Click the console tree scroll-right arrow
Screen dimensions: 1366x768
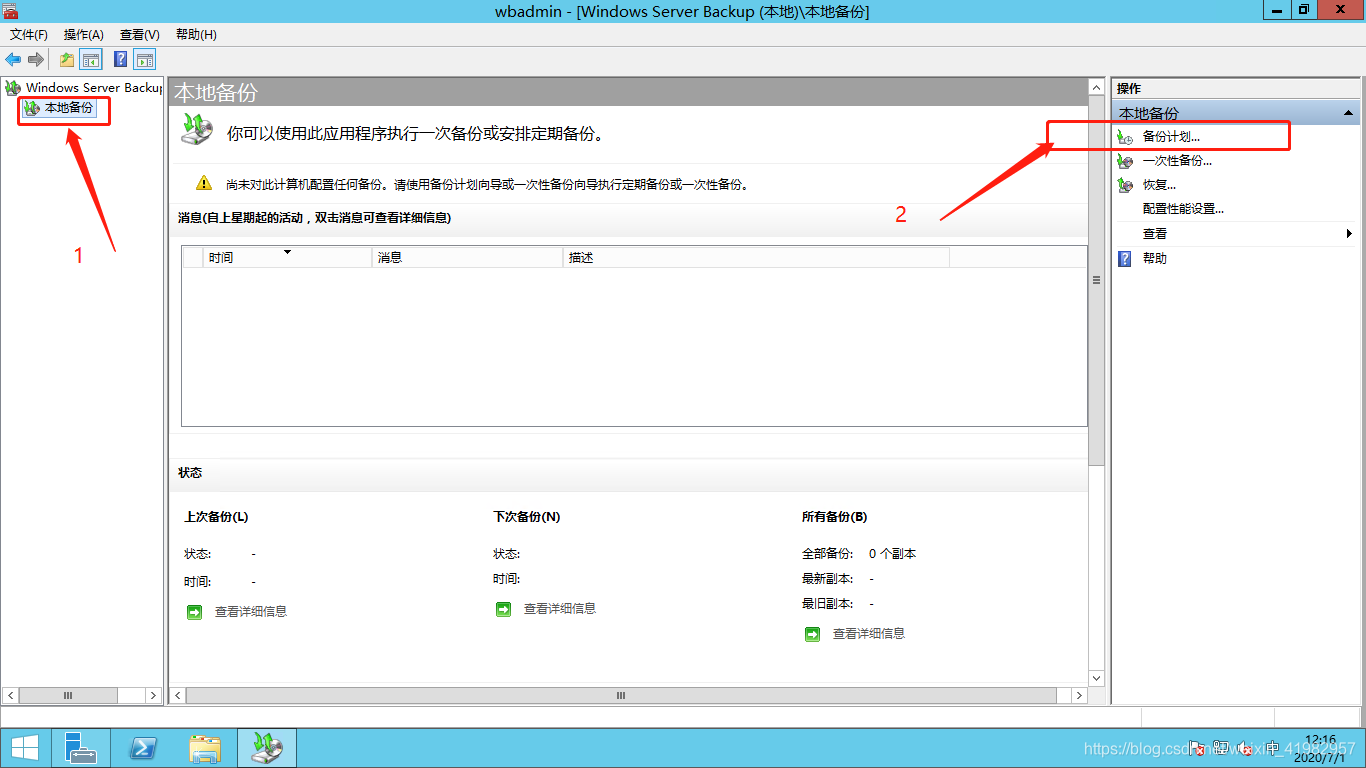pyautogui.click(x=153, y=695)
